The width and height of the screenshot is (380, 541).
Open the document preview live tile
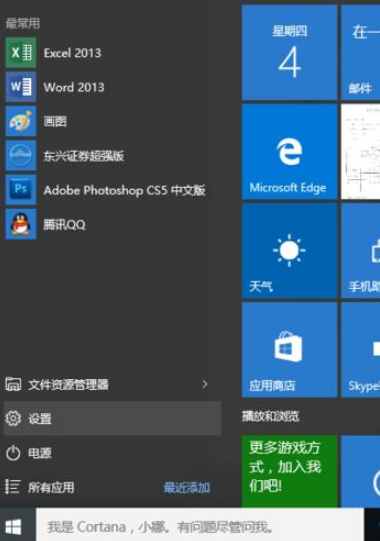360,151
